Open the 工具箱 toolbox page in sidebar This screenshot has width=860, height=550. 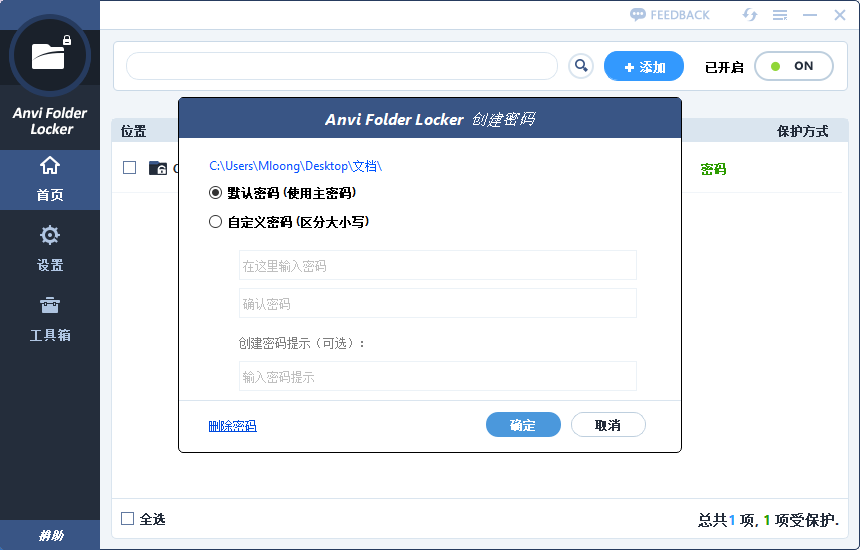(x=50, y=319)
